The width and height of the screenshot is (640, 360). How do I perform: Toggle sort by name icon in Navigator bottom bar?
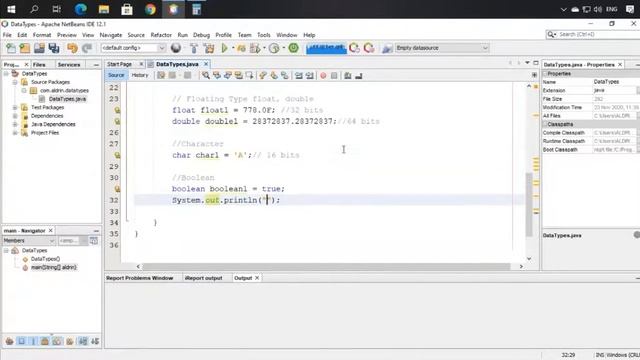click(83, 342)
